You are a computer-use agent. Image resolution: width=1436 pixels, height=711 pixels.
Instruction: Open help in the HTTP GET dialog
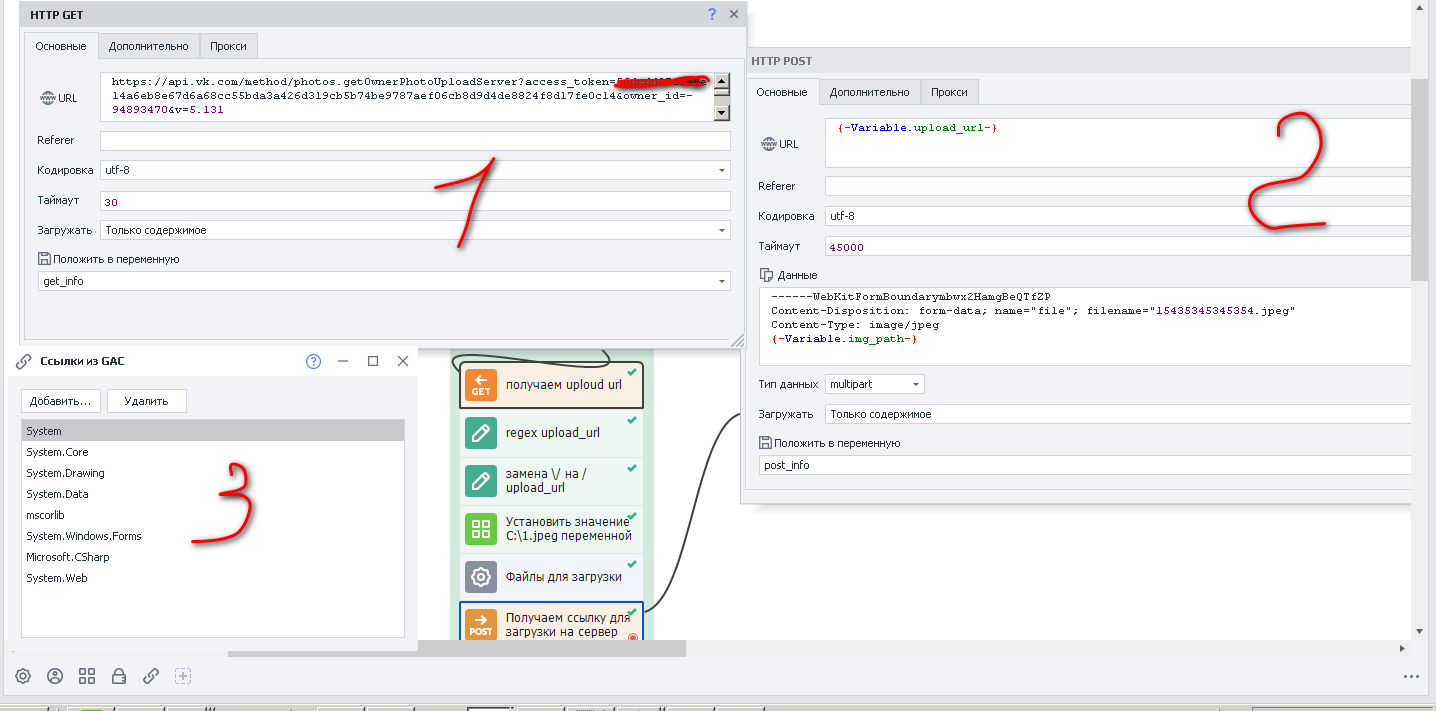(x=712, y=14)
